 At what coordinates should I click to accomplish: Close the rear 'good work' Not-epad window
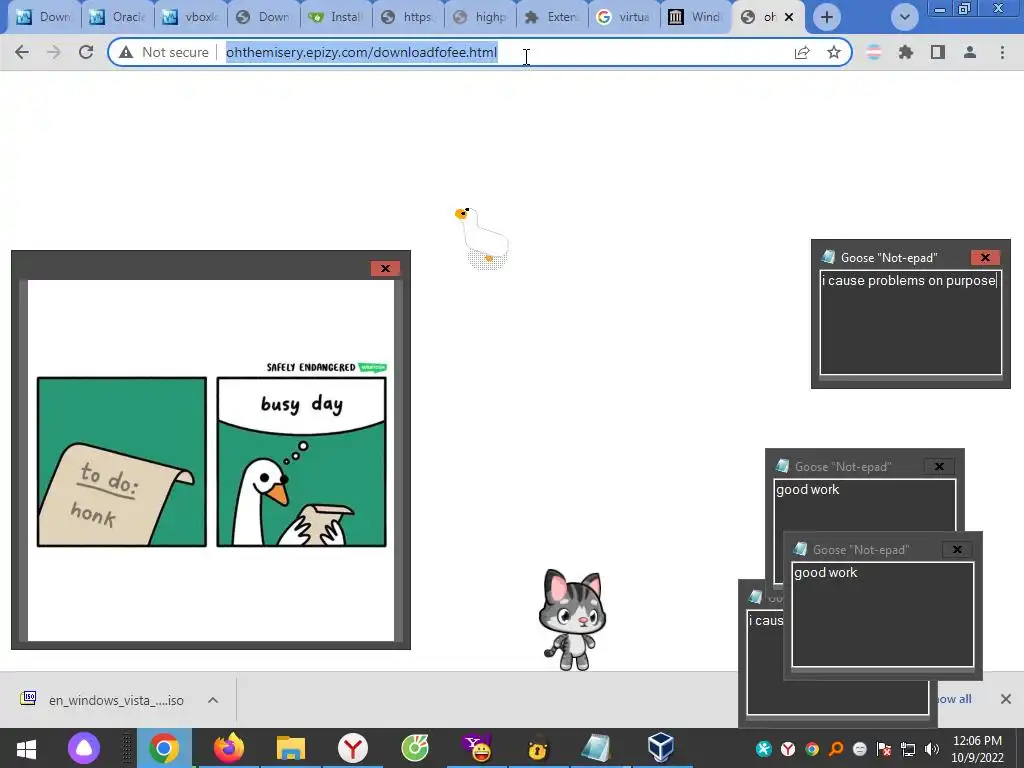point(939,466)
